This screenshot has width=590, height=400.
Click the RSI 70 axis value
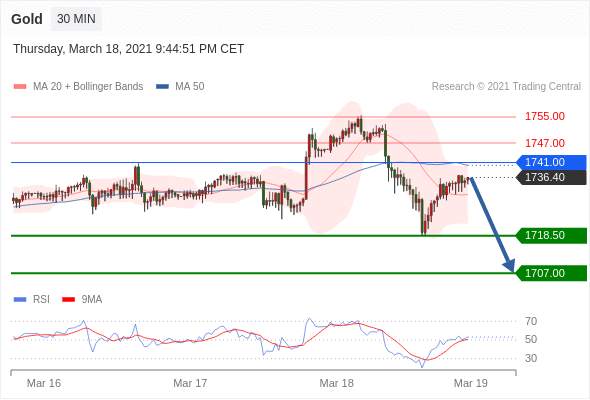(x=531, y=321)
